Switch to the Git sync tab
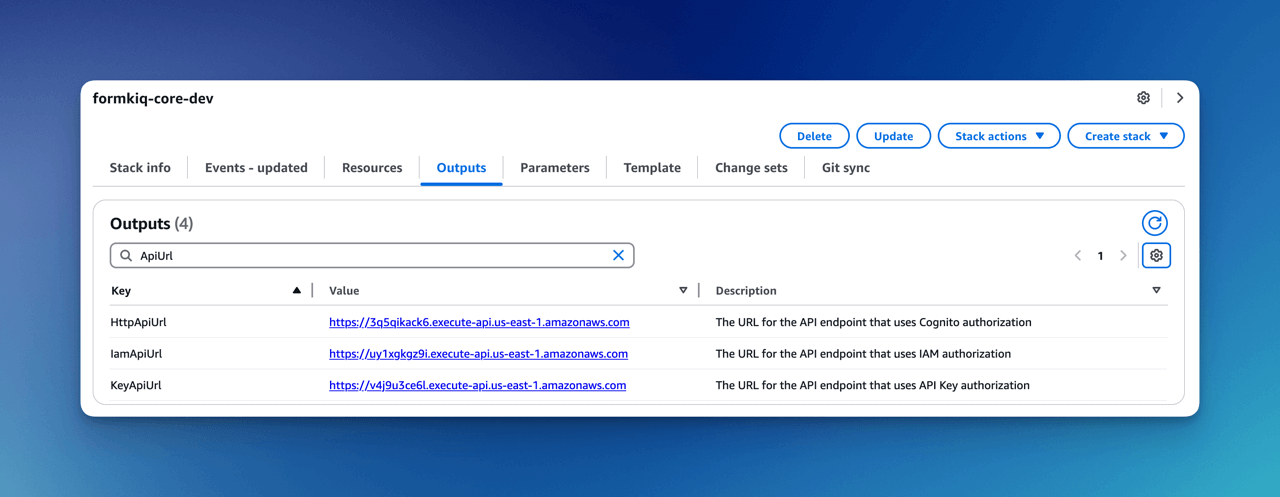The image size is (1280, 497). coord(846,167)
